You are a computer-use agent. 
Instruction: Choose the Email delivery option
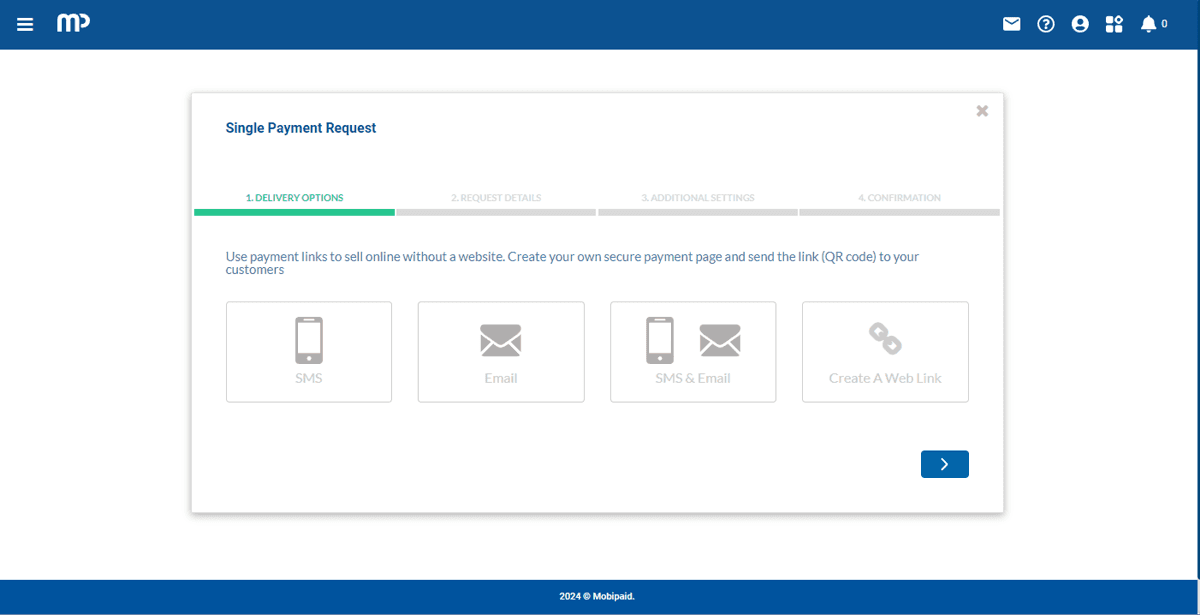coord(501,352)
